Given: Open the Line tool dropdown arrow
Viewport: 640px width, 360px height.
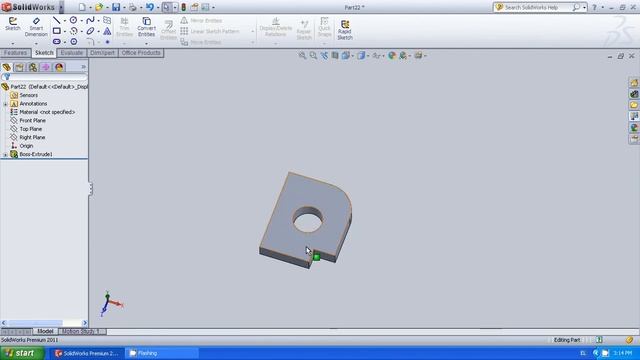Looking at the screenshot, I should [64, 20].
